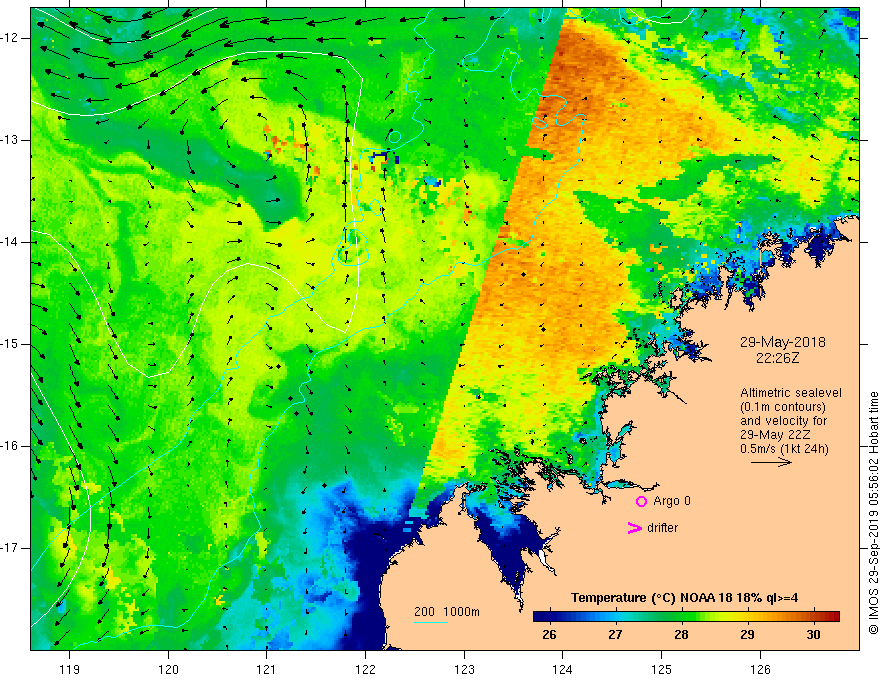
Task: Click the 'and velocity for' legend line
Action: (x=783, y=421)
